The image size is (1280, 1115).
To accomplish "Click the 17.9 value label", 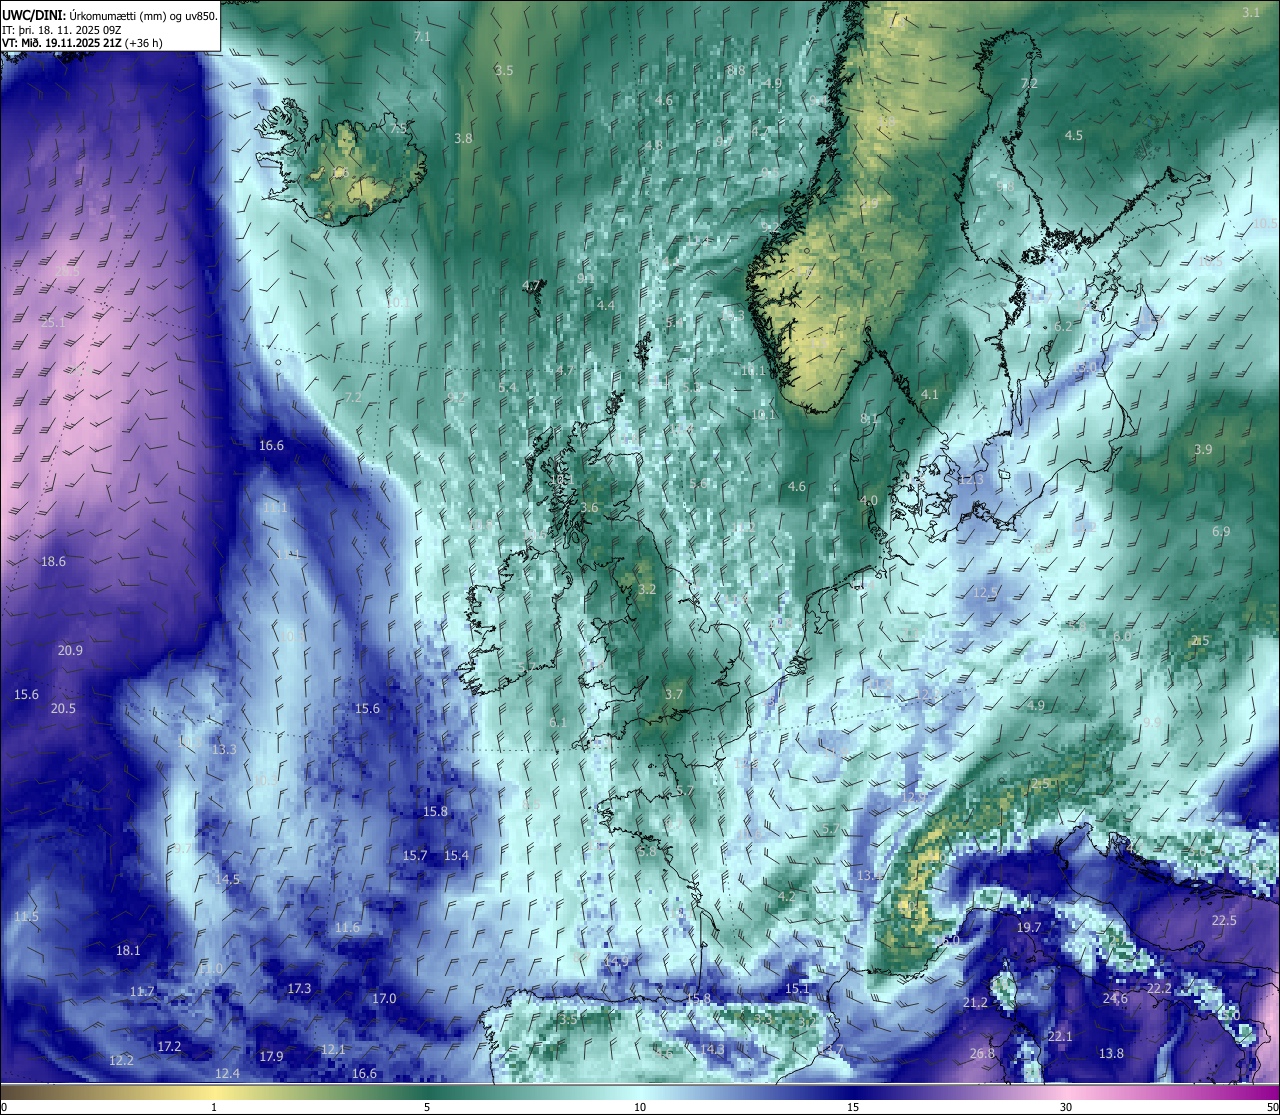I will pos(271,1056).
